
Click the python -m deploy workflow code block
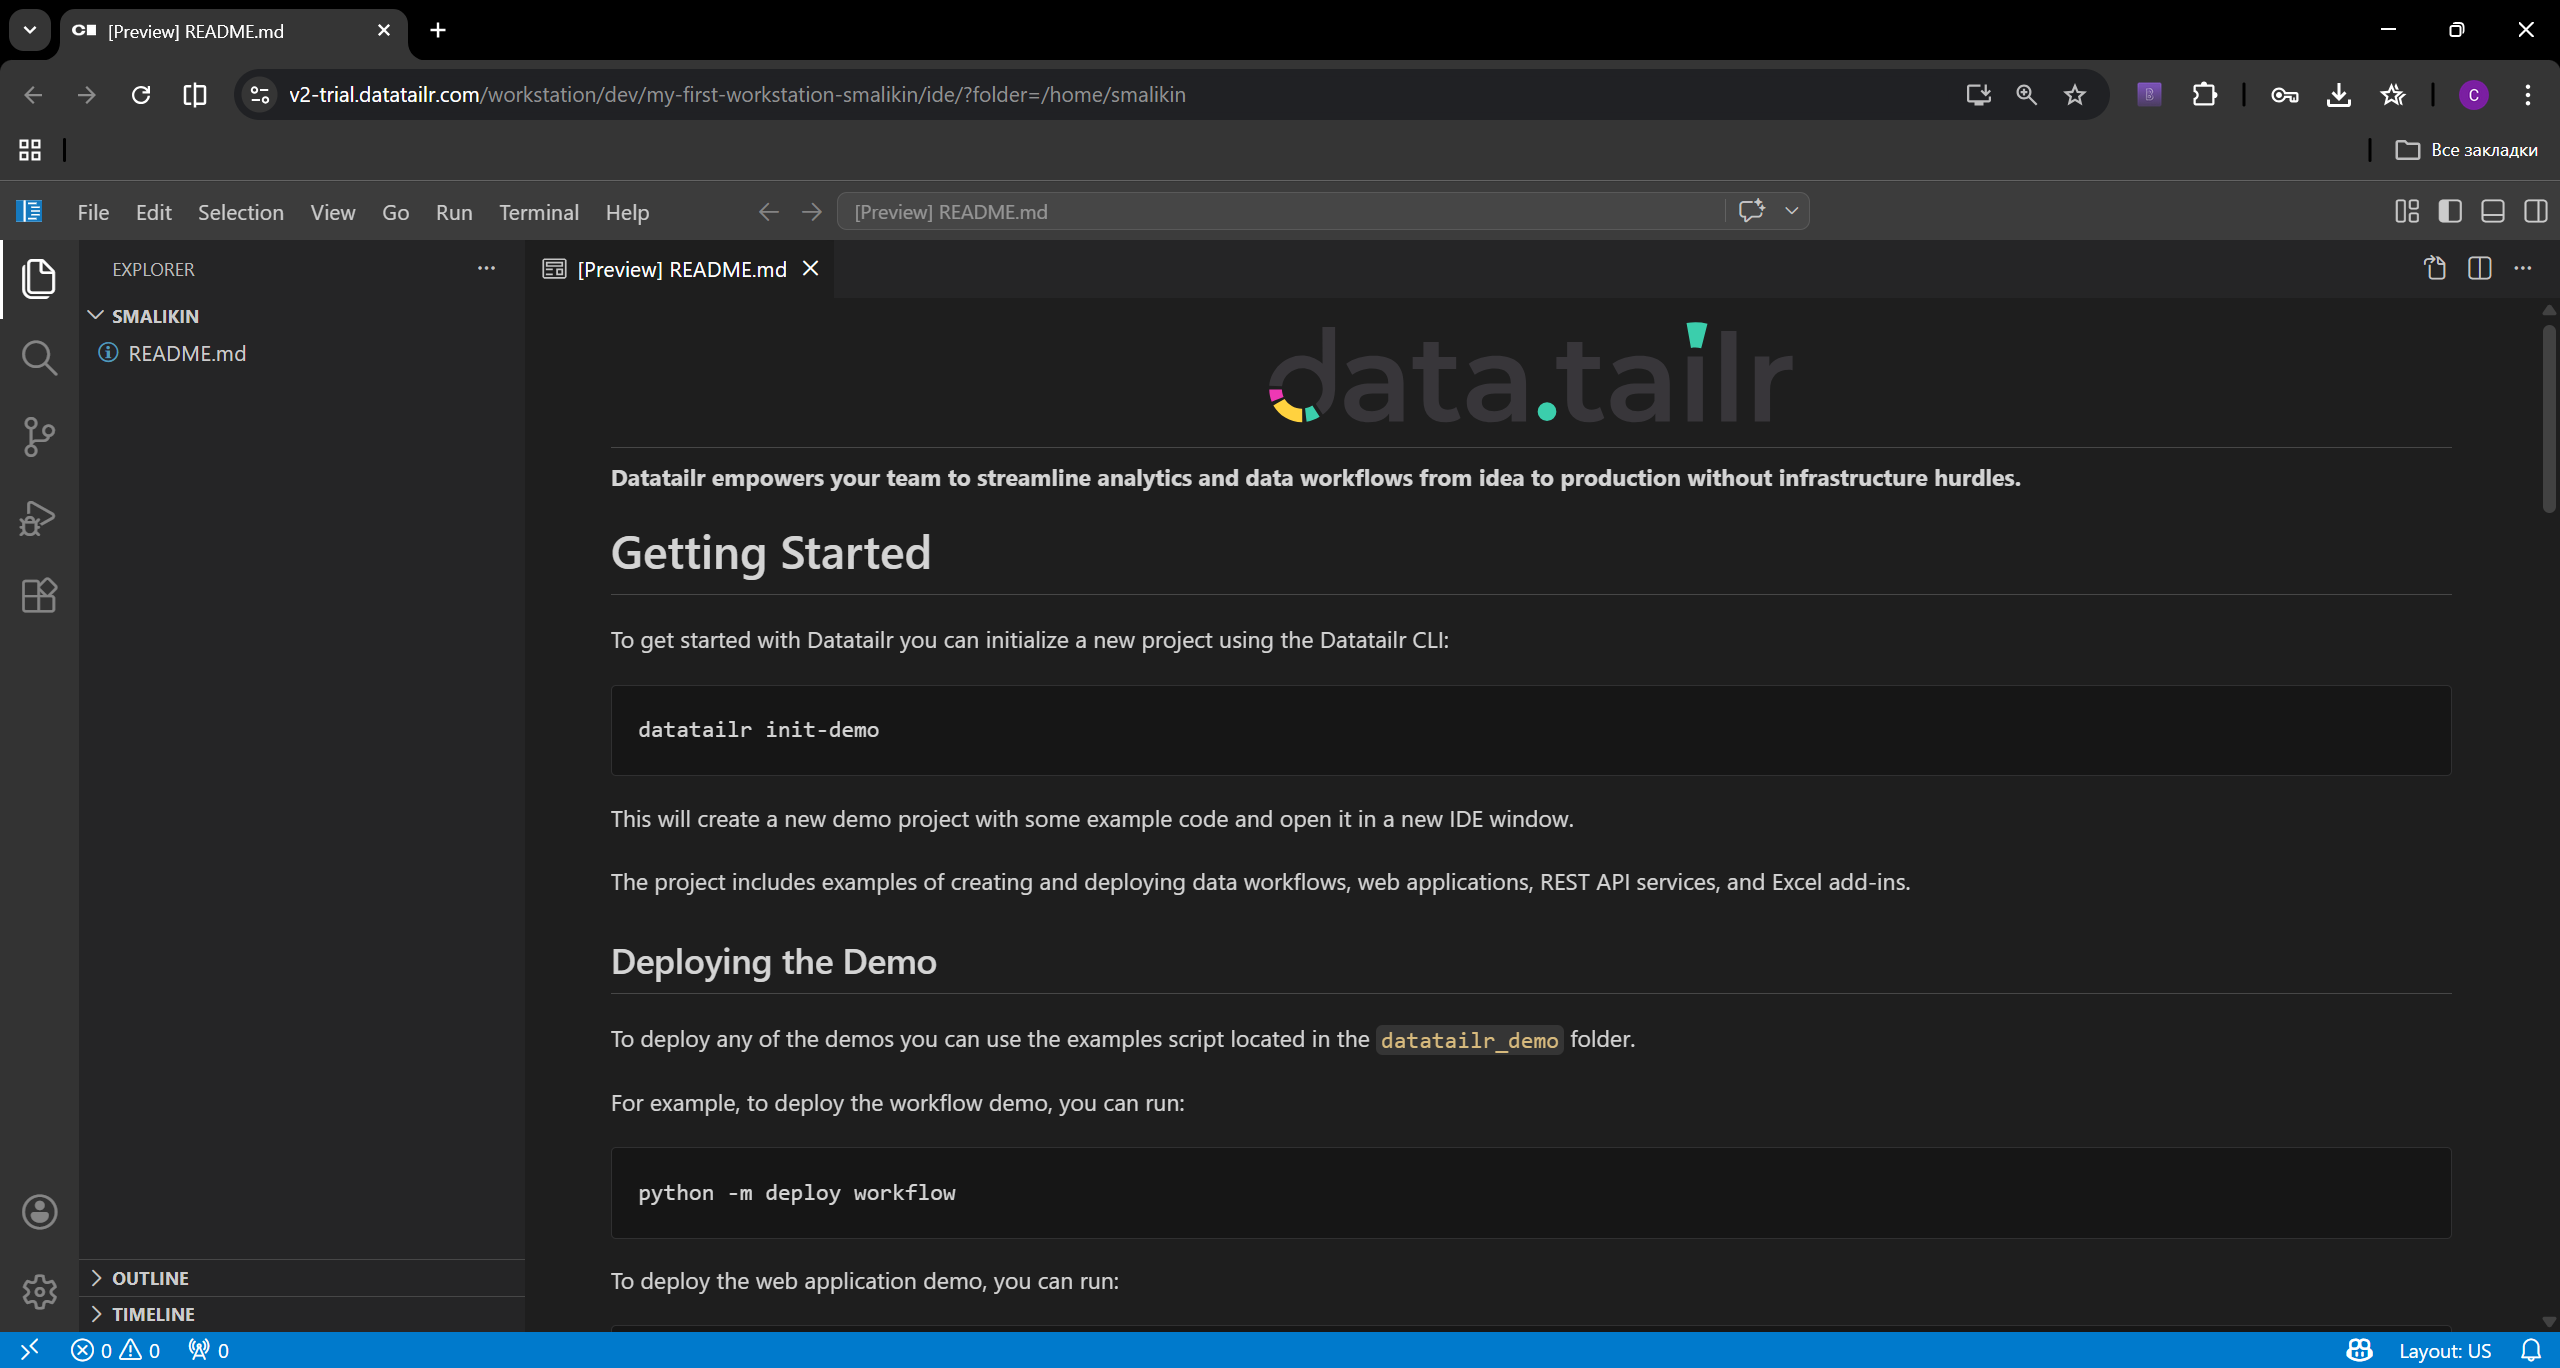[x=1531, y=1193]
